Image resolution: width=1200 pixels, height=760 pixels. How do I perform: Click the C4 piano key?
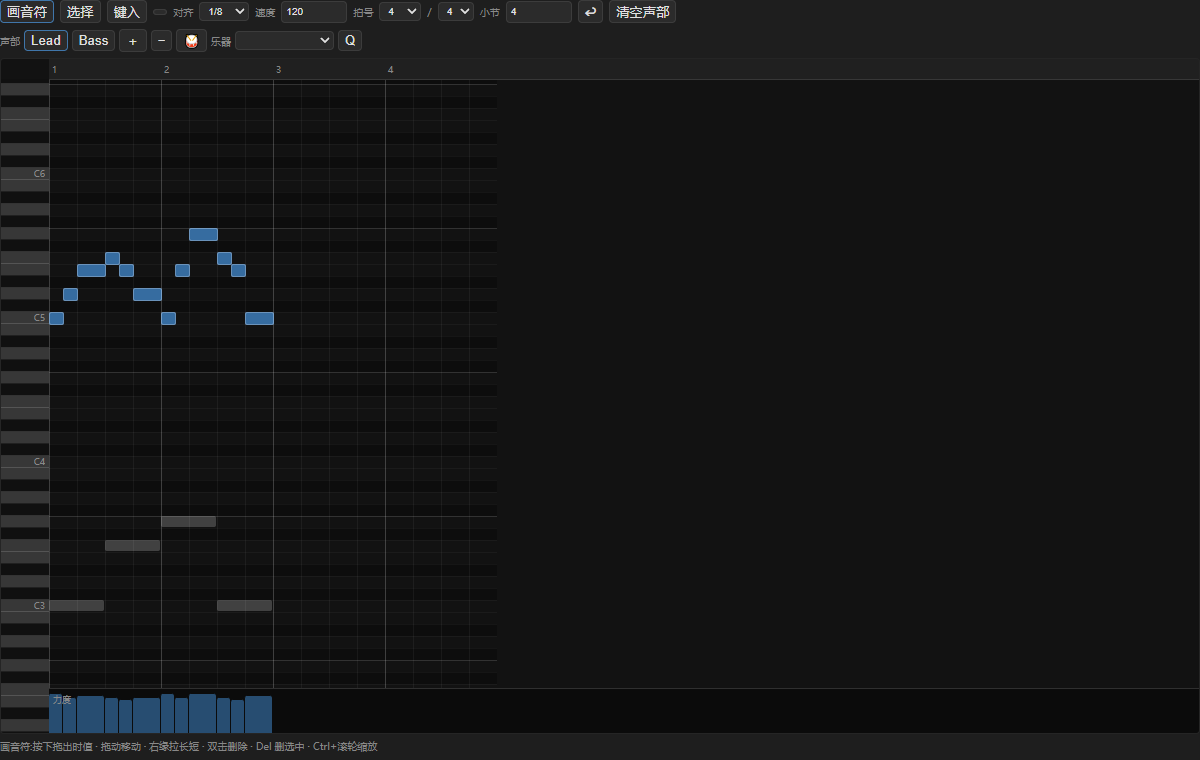(24, 462)
